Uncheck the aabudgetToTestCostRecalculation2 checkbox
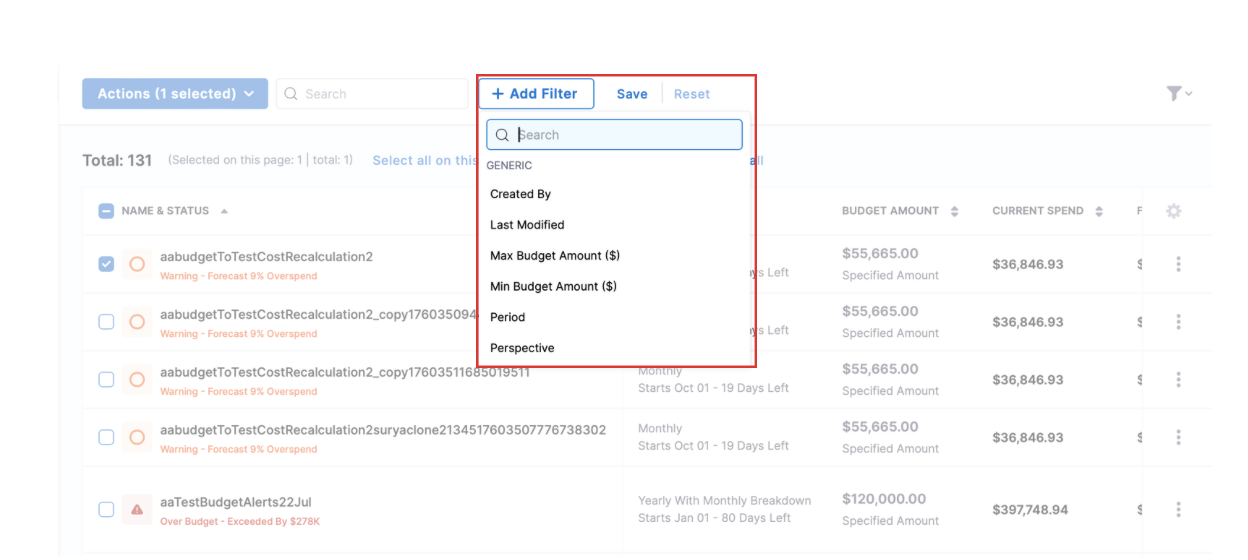This screenshot has height=560, width=1248. click(x=106, y=264)
